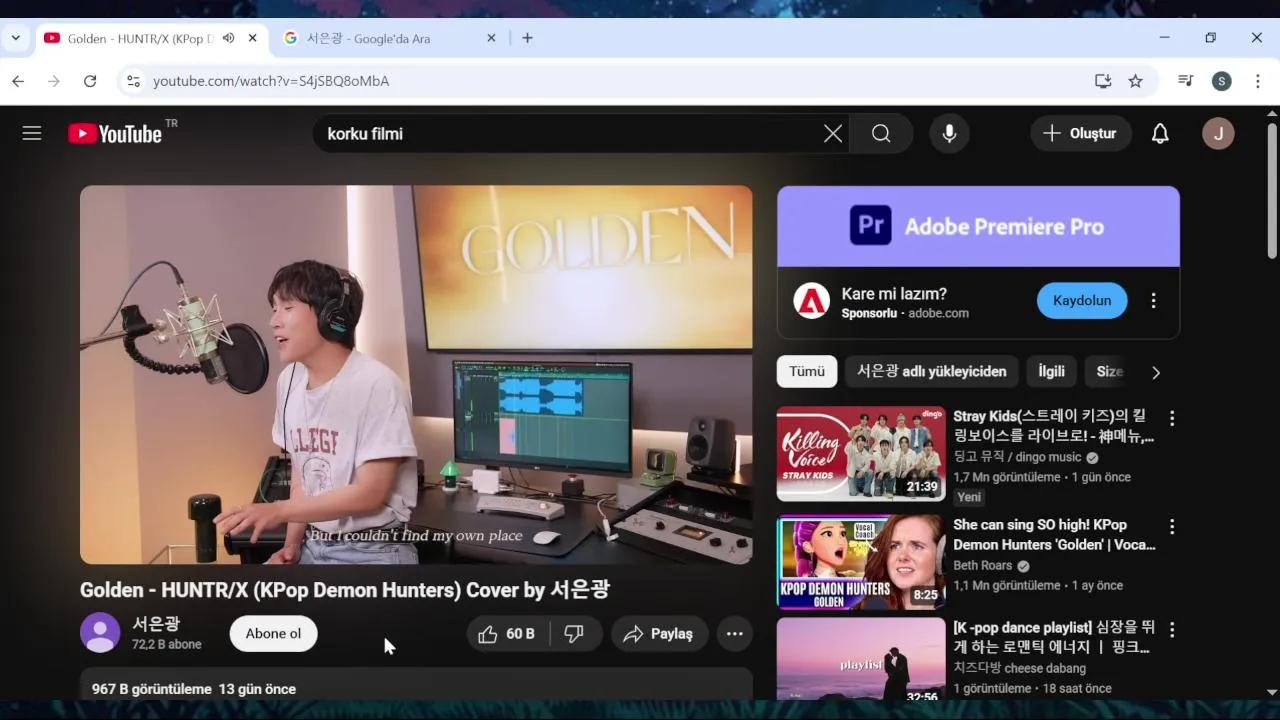Click the 치즈다방 cheese dabang channel name
Image resolution: width=1280 pixels, height=720 pixels.
tap(1019, 668)
